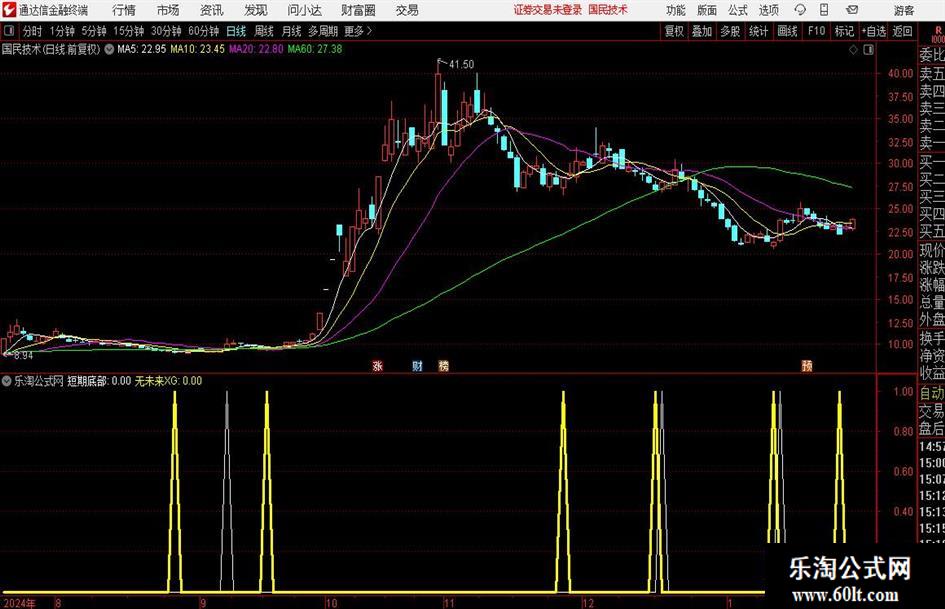The width and height of the screenshot is (945, 609).
Task: Click the 无未来XG: 0.00 indicator label
Action: pyautogui.click(x=168, y=380)
